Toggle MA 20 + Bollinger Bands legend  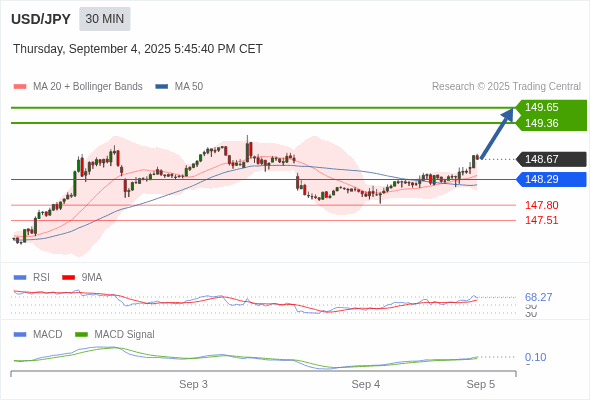tap(78, 87)
